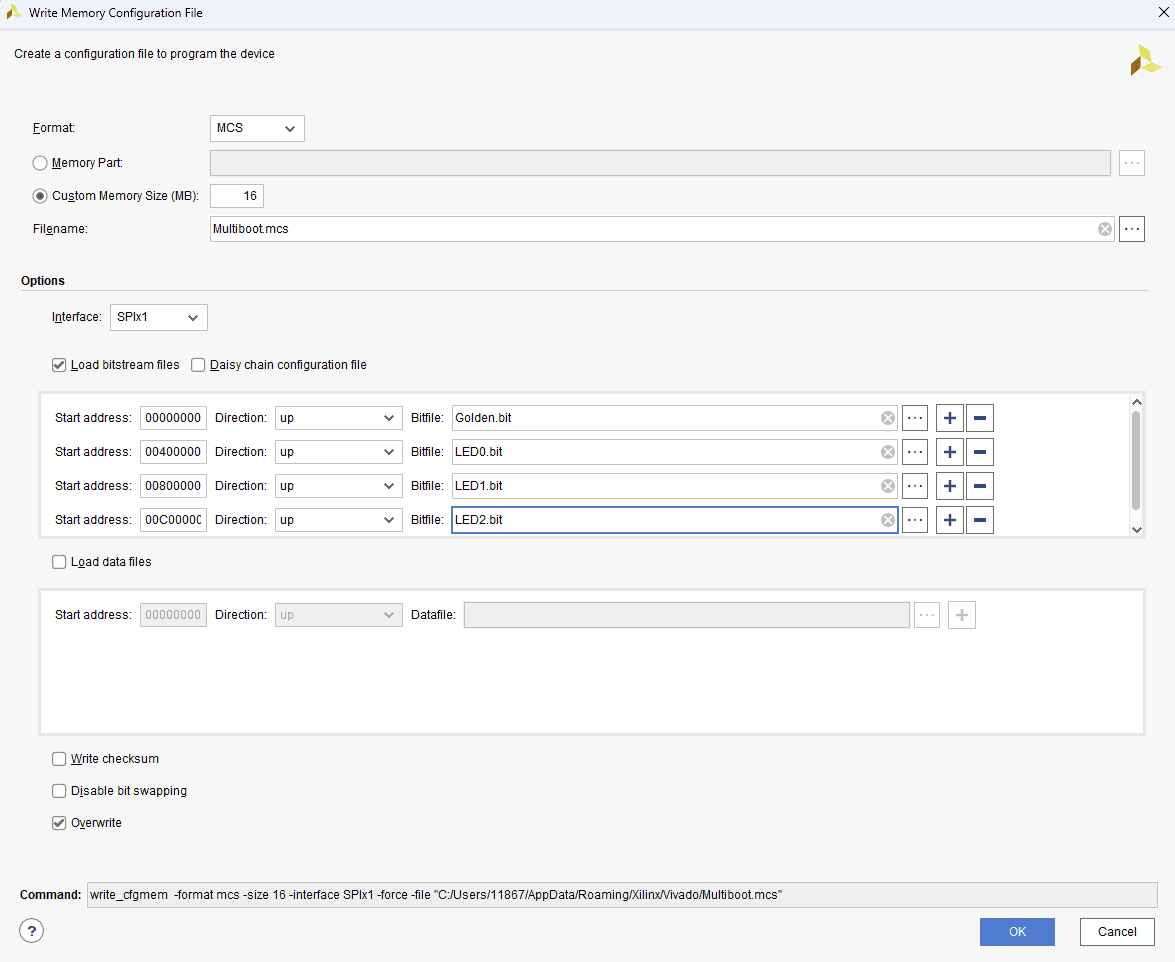Remove the LED2.bit bitfile row

tap(980, 520)
